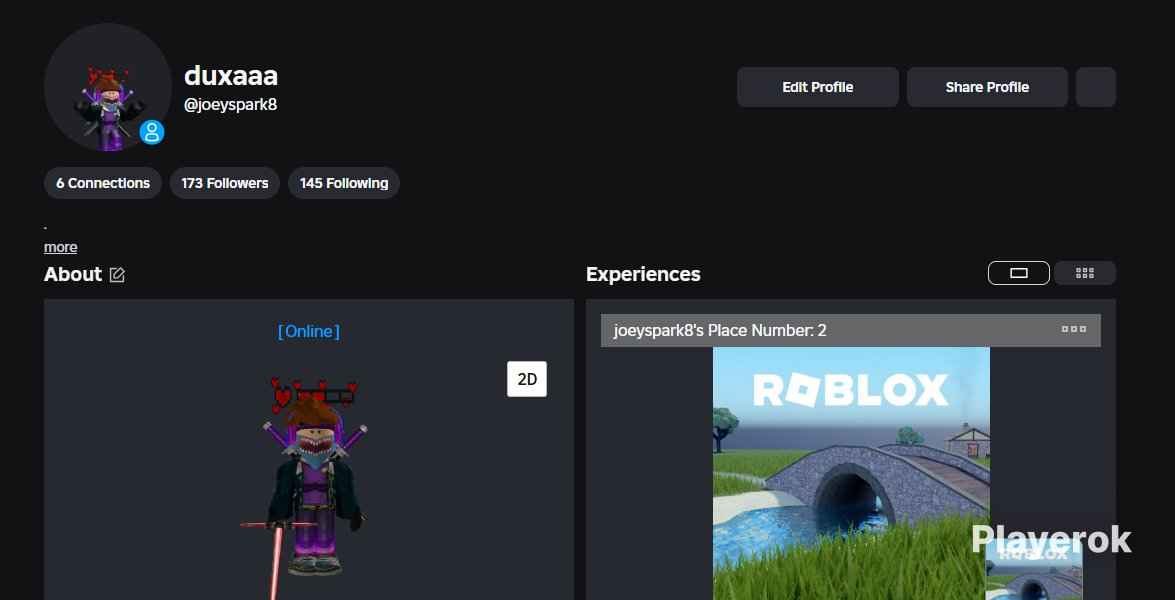1175x600 pixels.
Task: Click the Edit Profile button
Action: [817, 87]
